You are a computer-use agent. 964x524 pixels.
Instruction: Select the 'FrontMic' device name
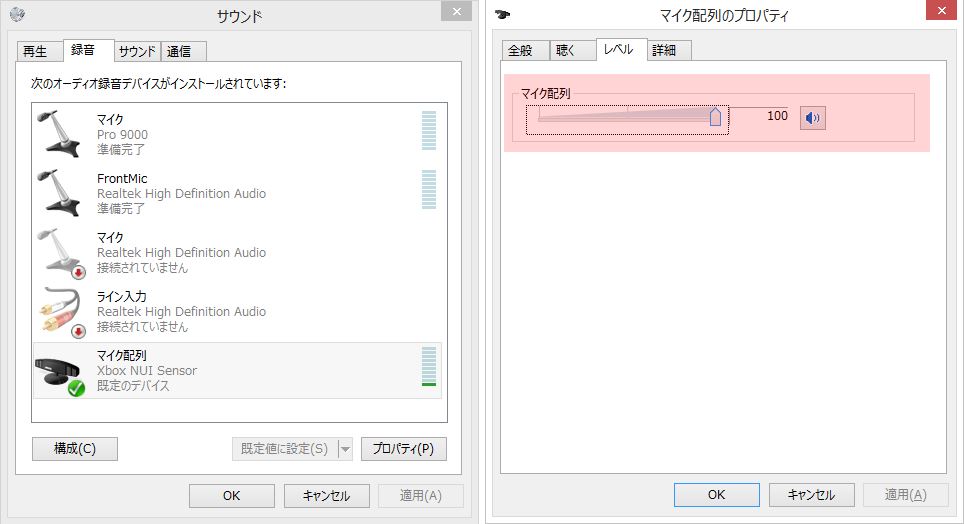click(122, 178)
